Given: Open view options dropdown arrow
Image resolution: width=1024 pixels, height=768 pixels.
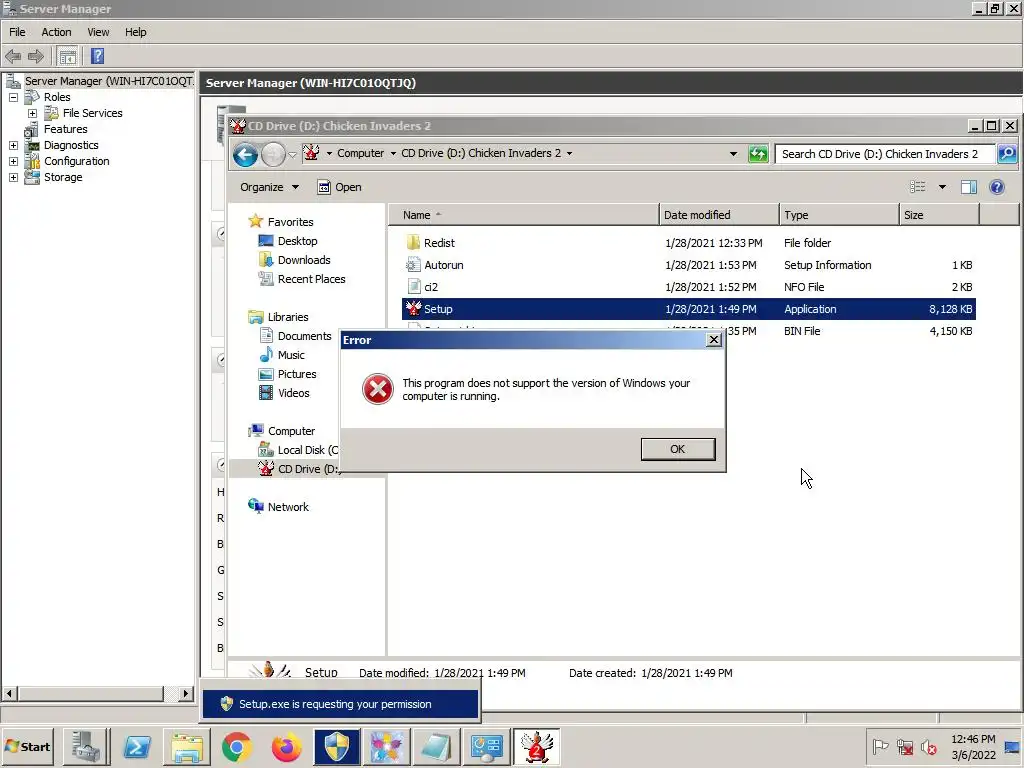Looking at the screenshot, I should (942, 187).
